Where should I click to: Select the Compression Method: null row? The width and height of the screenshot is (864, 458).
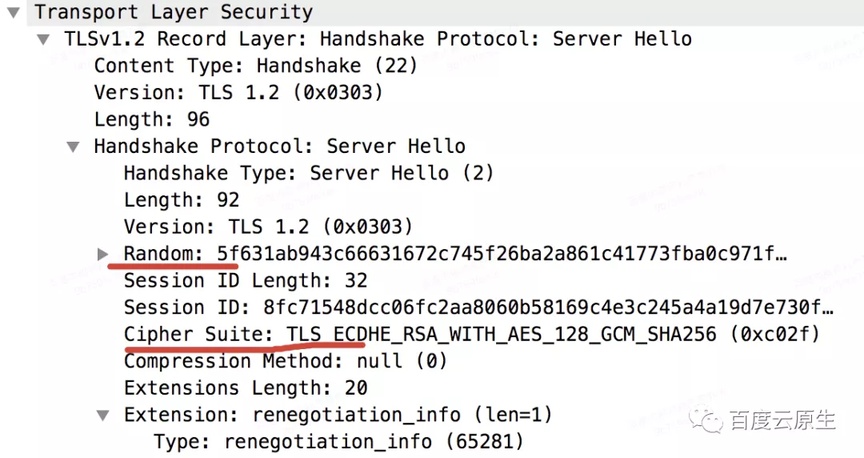(285, 361)
